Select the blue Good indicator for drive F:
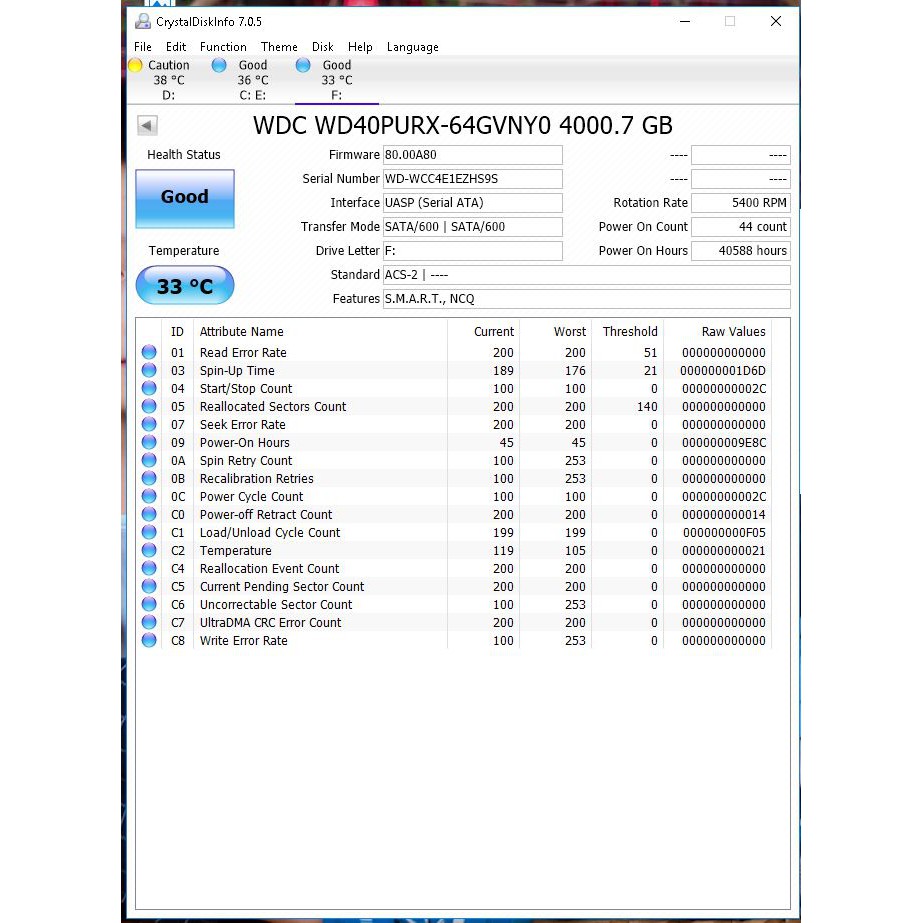 point(303,65)
